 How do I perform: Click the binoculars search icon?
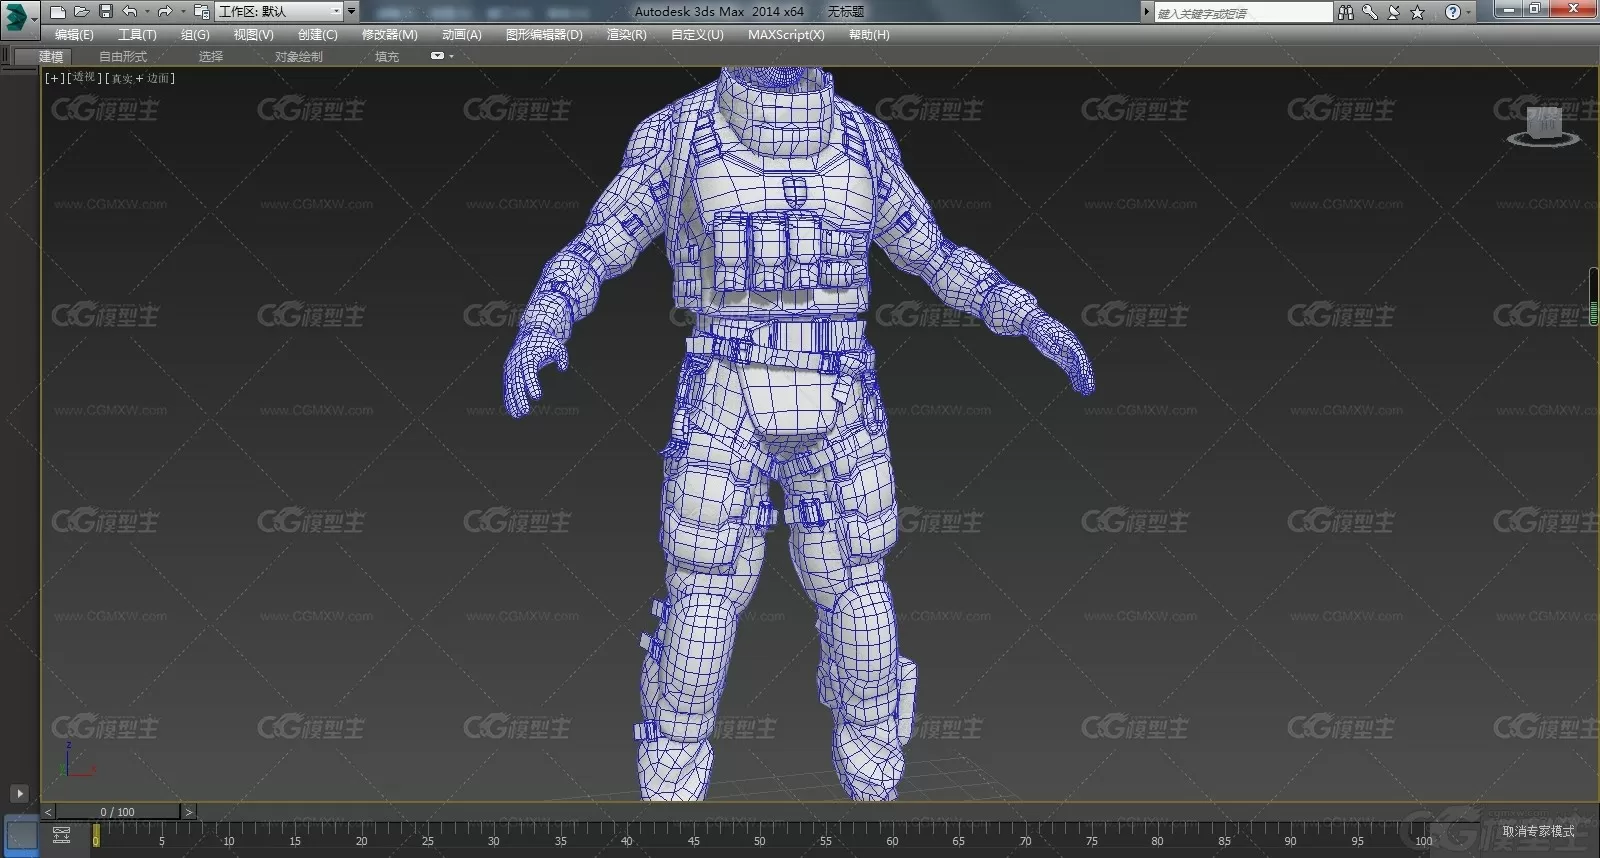pos(1346,12)
